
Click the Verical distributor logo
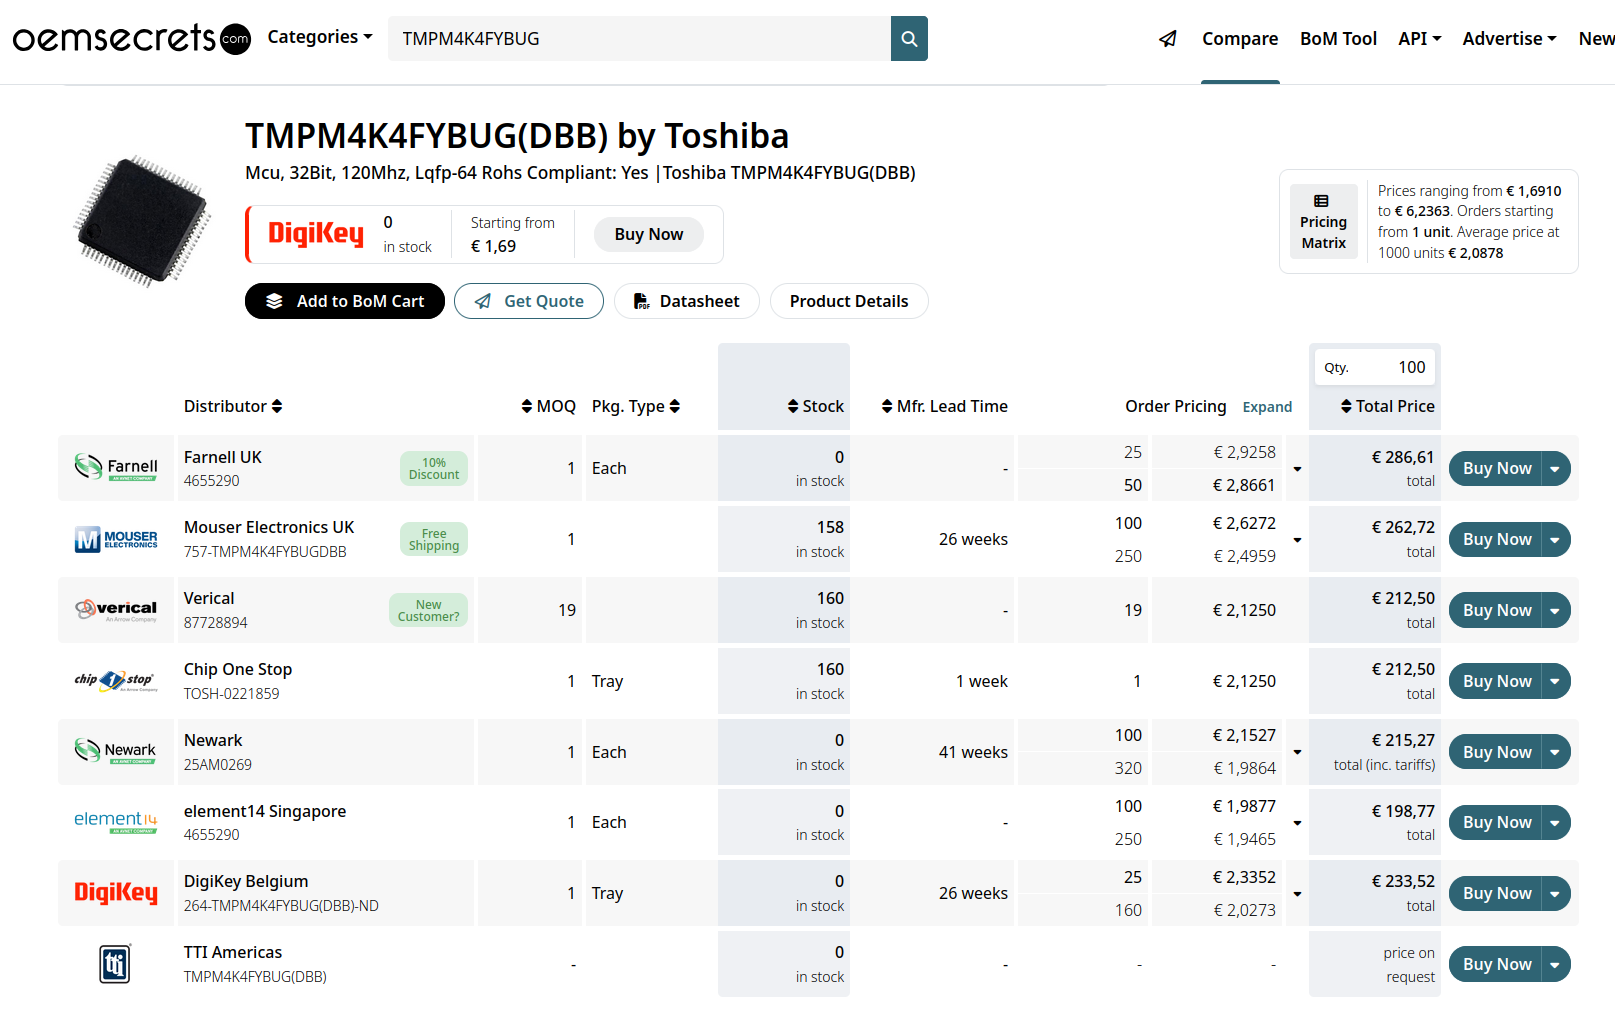[x=116, y=610]
